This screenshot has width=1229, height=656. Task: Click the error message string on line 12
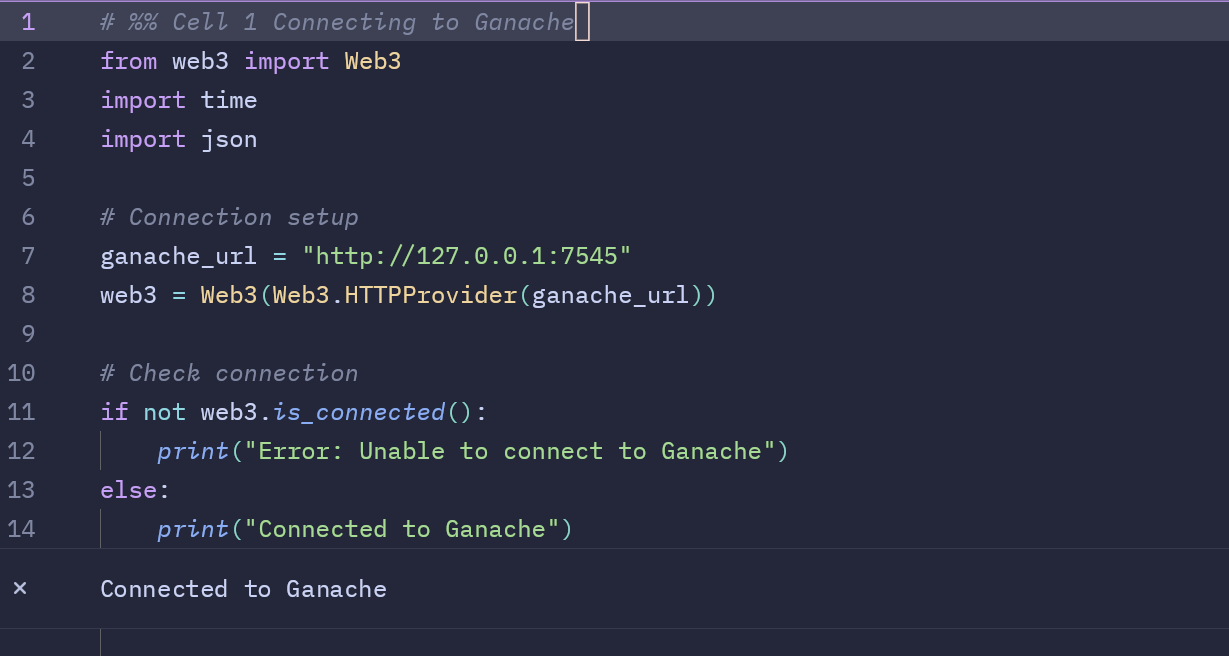(x=510, y=451)
